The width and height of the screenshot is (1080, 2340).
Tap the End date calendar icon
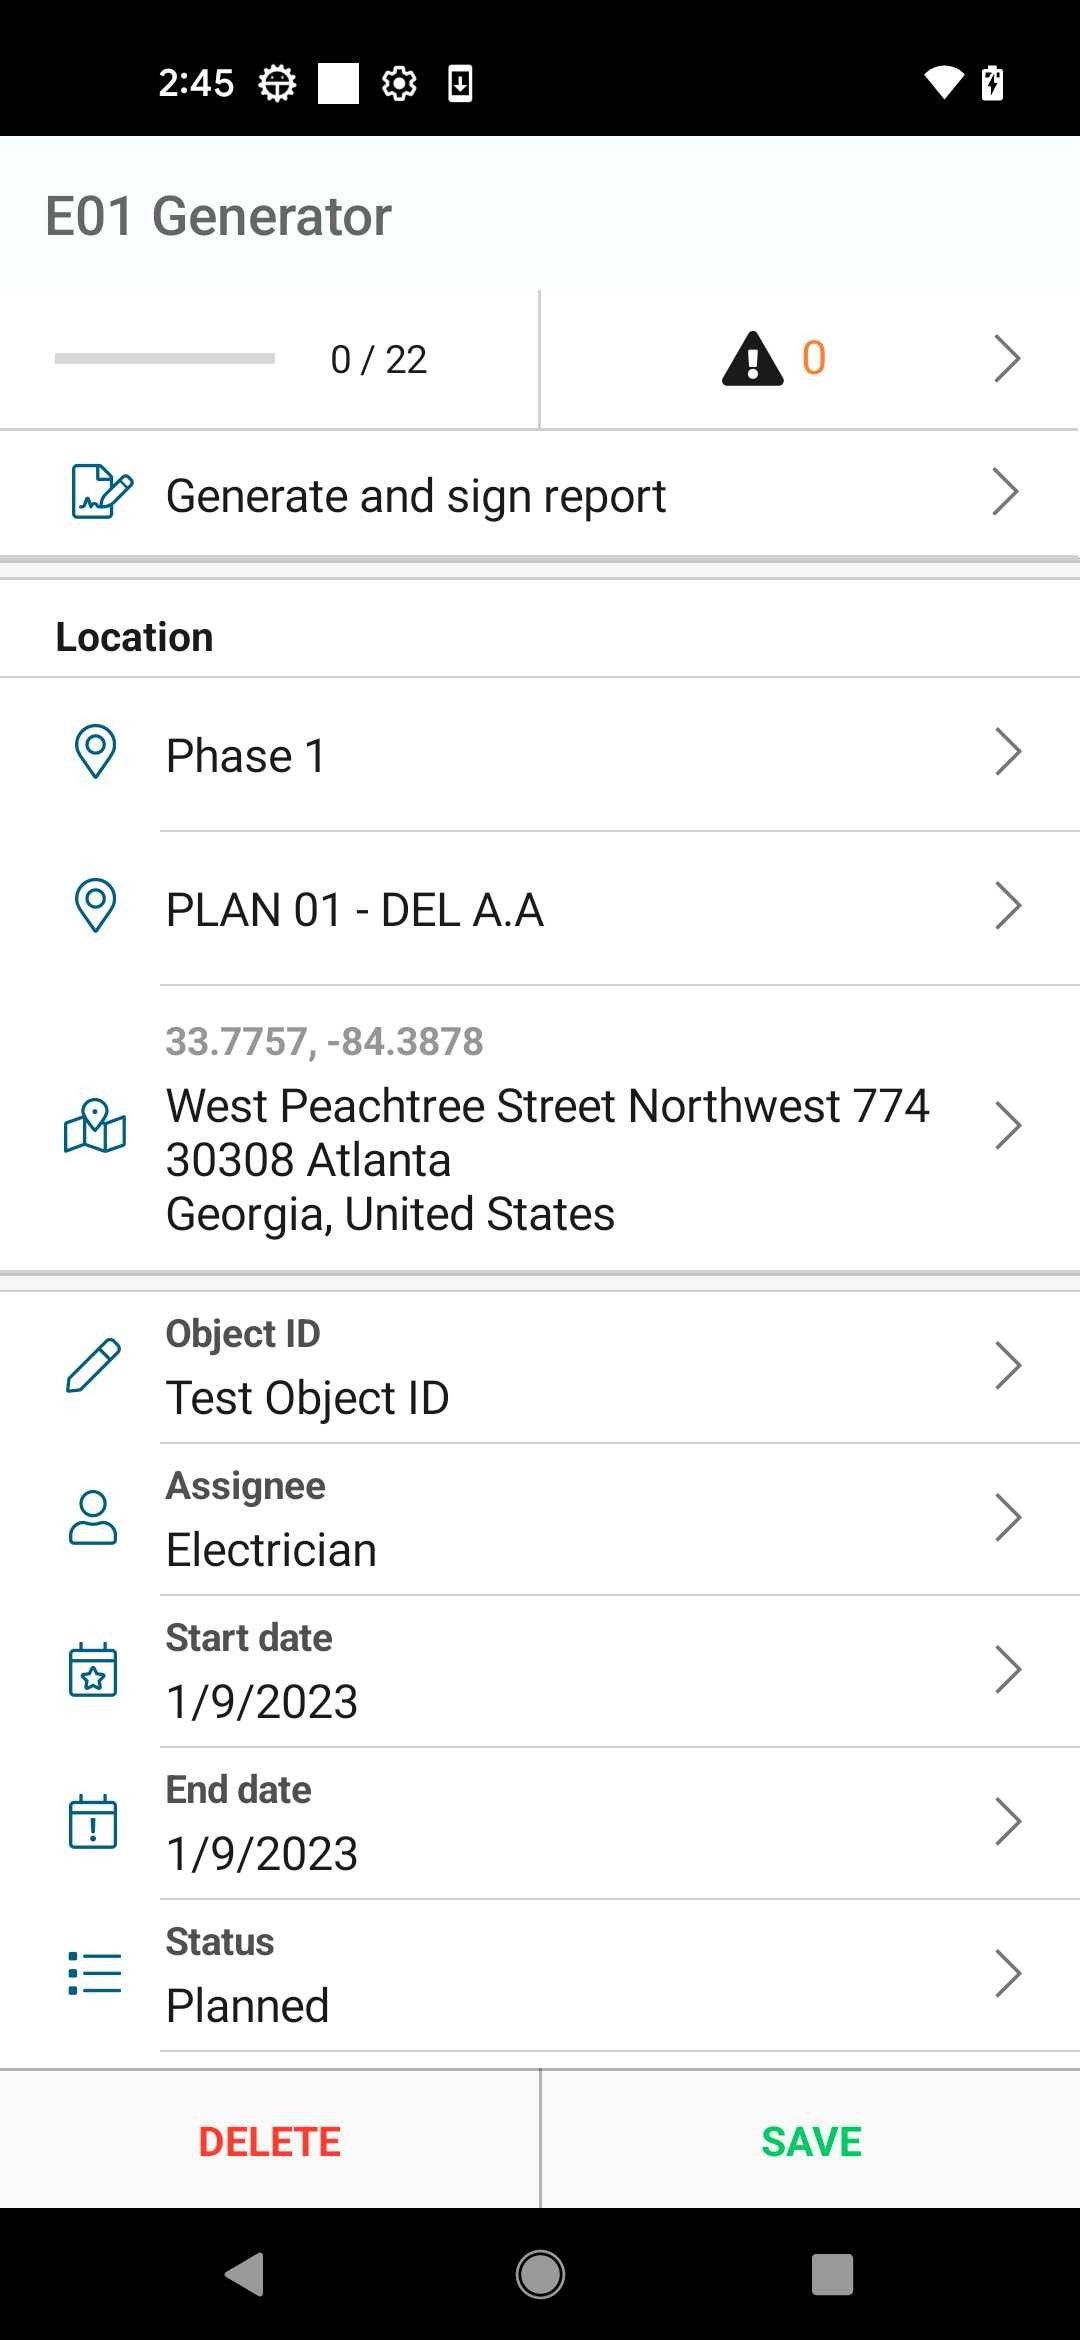pos(93,1822)
